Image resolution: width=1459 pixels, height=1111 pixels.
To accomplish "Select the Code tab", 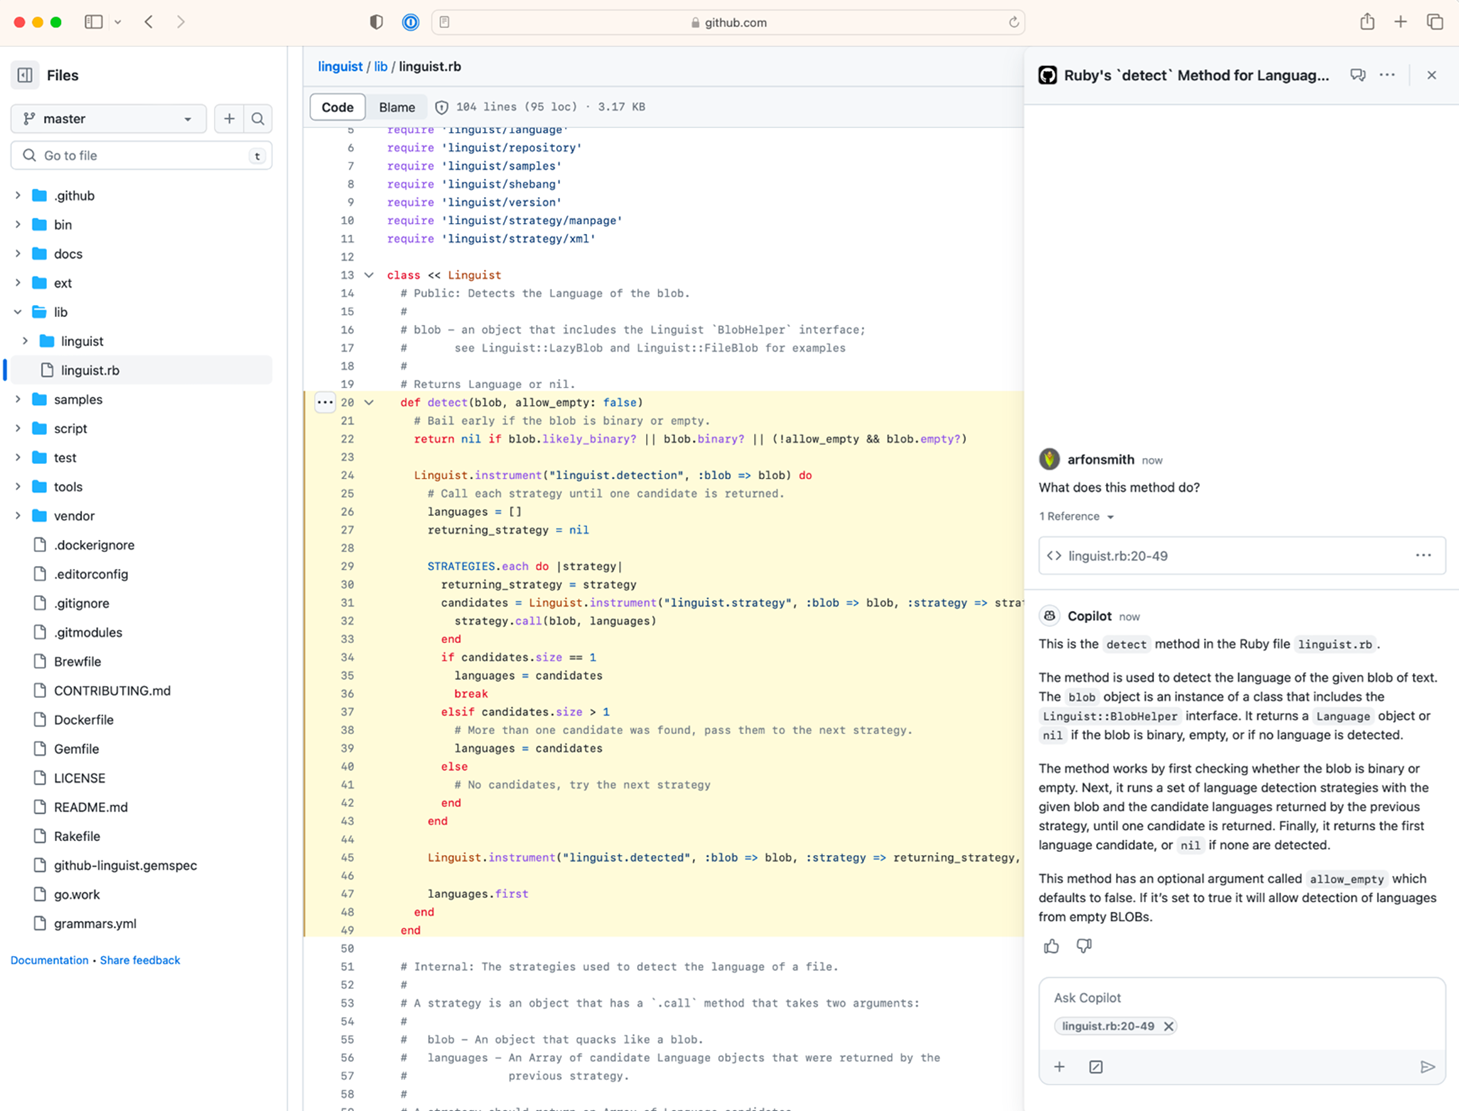I will pos(337,107).
